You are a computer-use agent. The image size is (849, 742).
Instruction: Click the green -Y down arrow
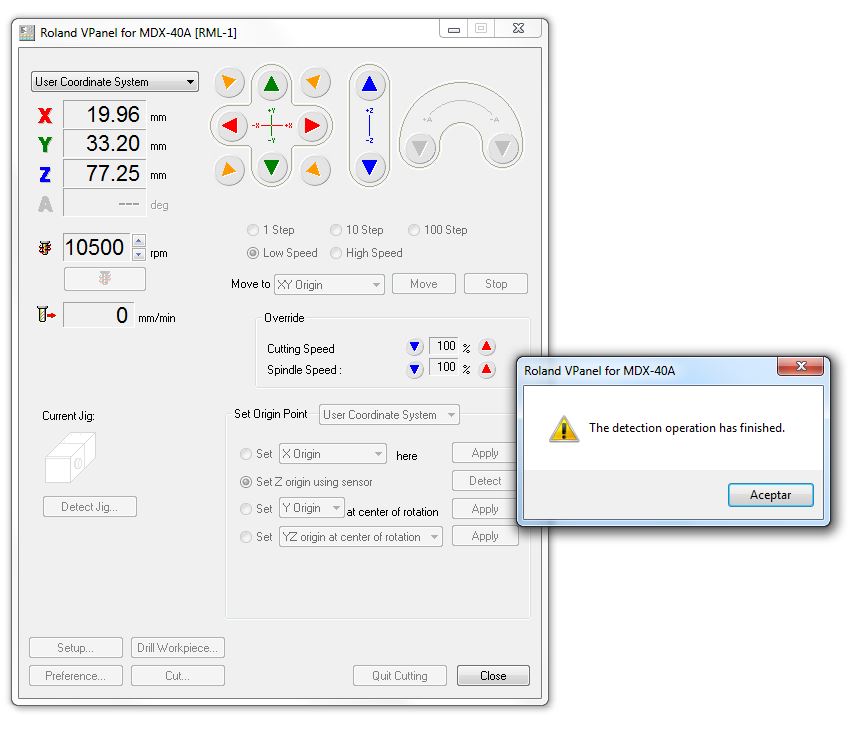[x=271, y=167]
